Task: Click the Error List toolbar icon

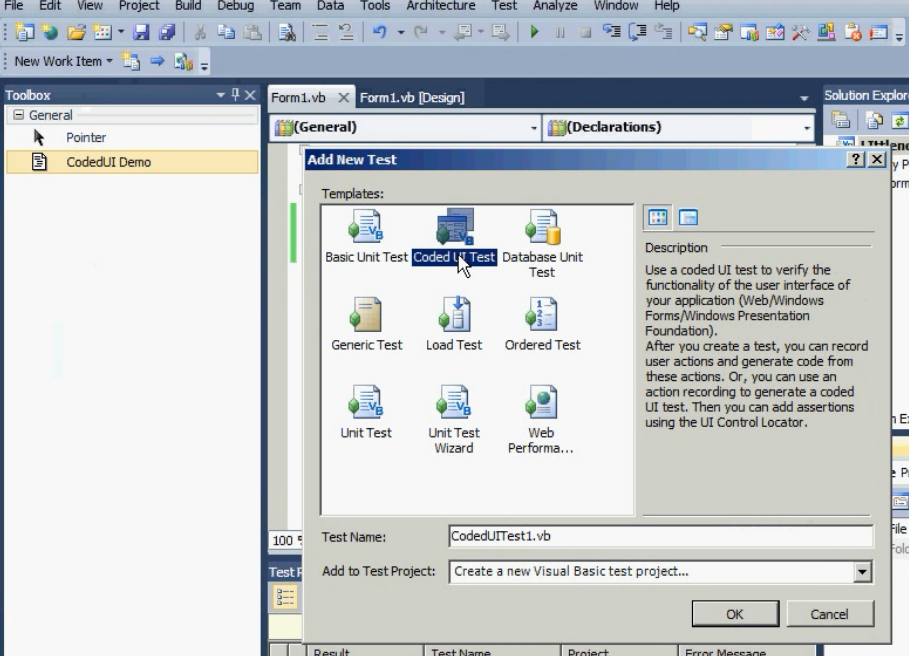Action: click(852, 32)
